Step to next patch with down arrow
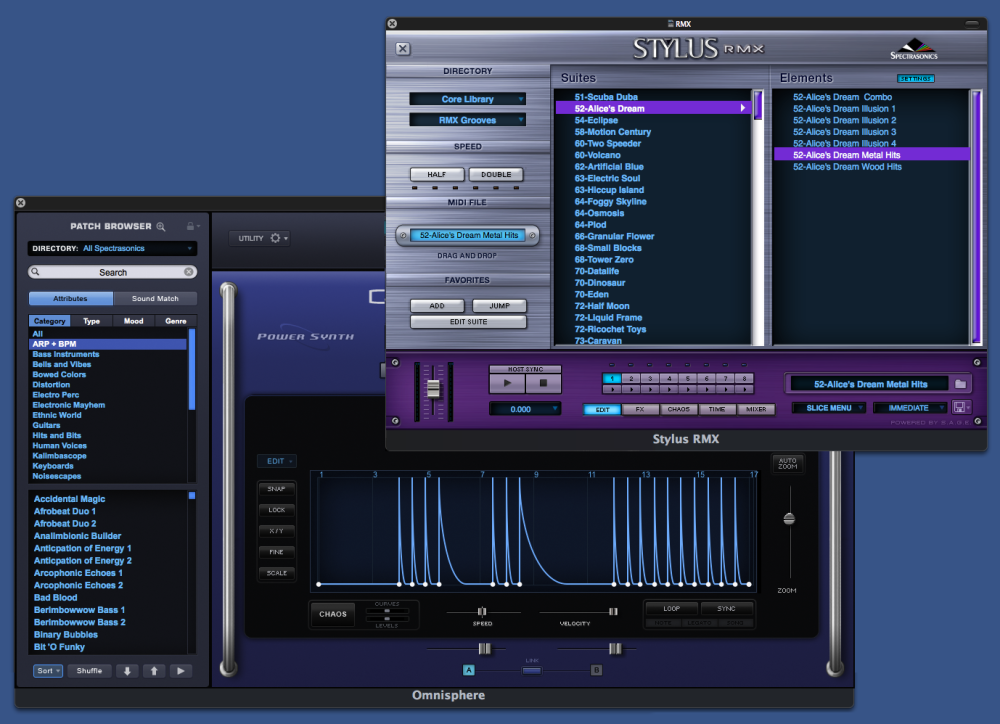 127,670
